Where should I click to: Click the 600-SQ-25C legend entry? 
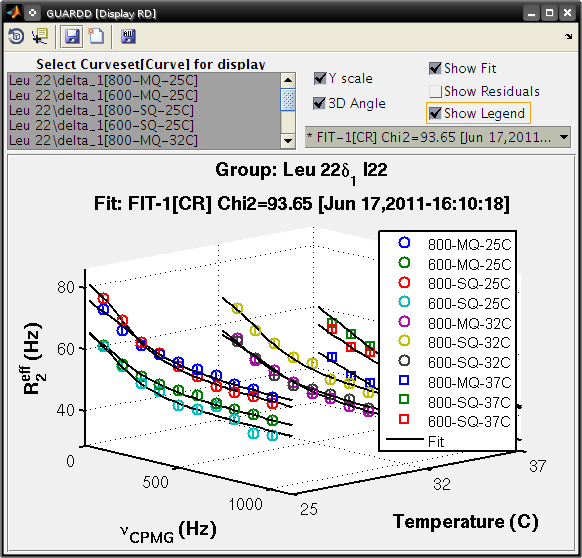click(x=455, y=304)
